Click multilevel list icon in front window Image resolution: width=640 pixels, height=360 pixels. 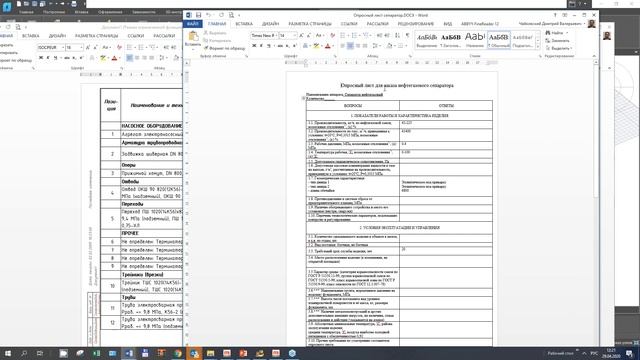coord(366,36)
